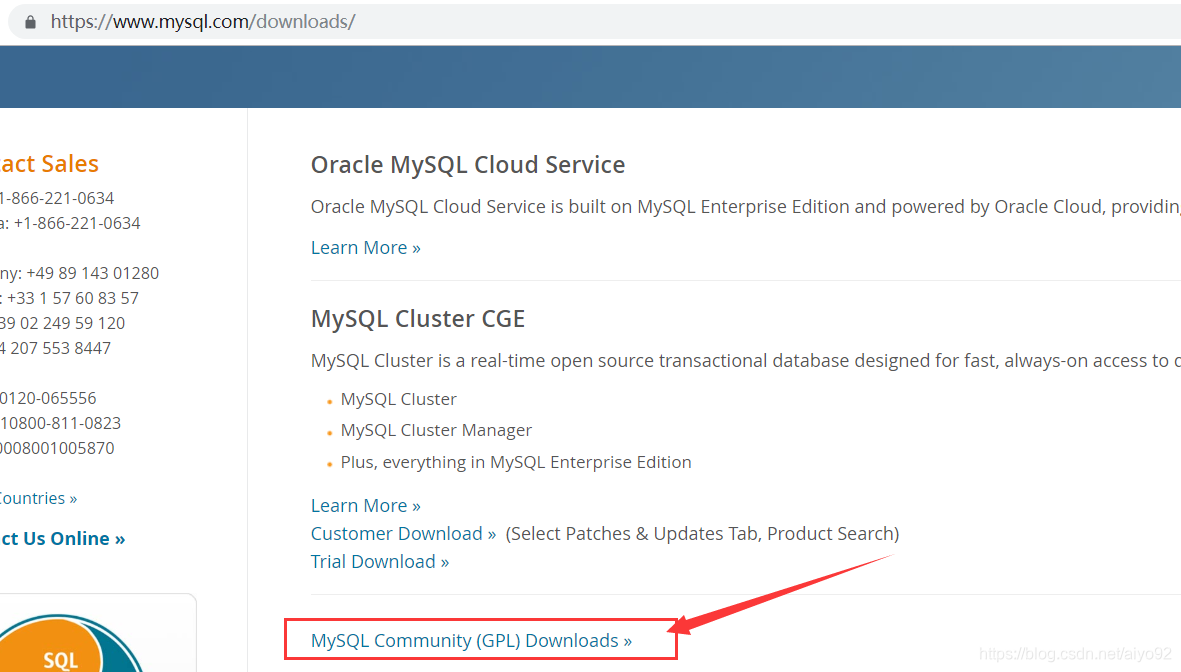Image resolution: width=1181 pixels, height=672 pixels.
Task: Click the MySQL Cluster Manager bullet item
Action: pyautogui.click(x=436, y=430)
